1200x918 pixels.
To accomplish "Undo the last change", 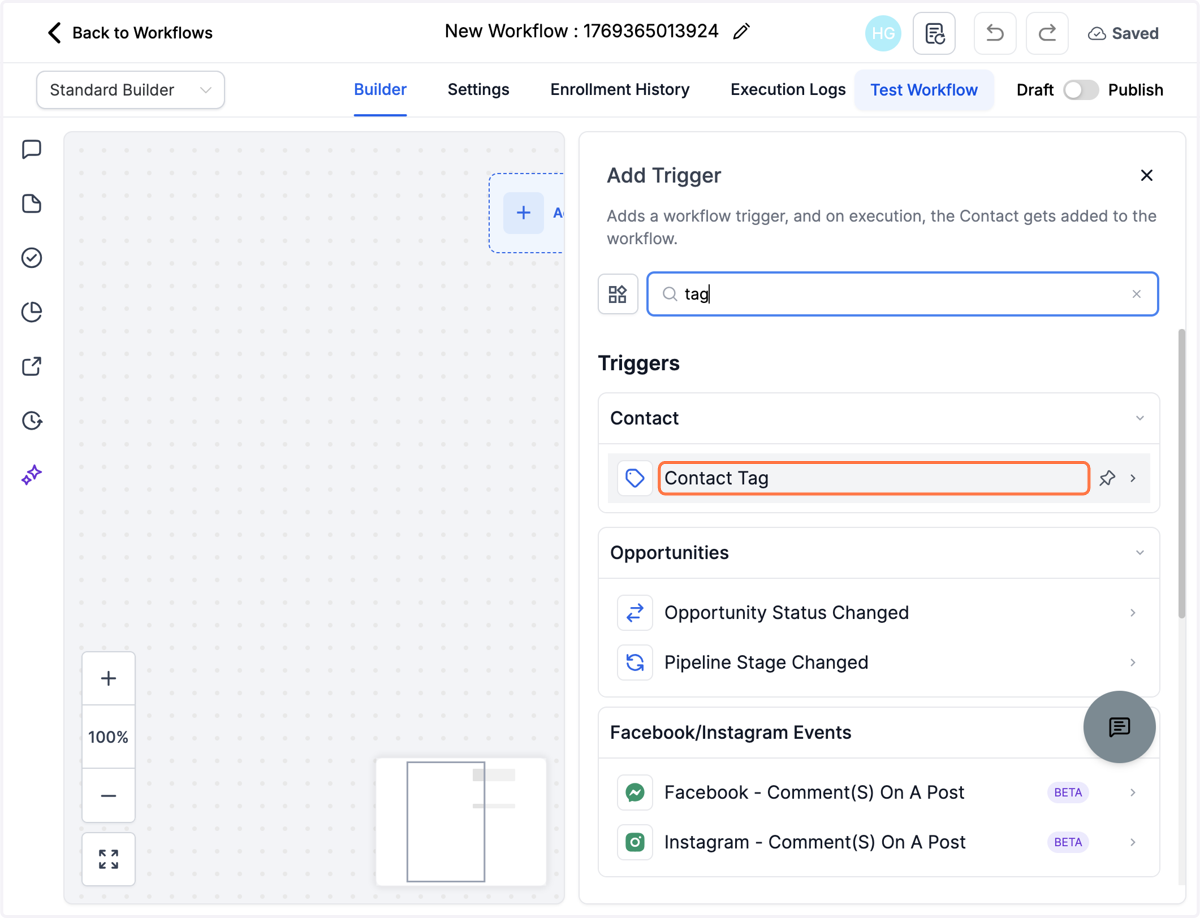I will click(x=995, y=33).
